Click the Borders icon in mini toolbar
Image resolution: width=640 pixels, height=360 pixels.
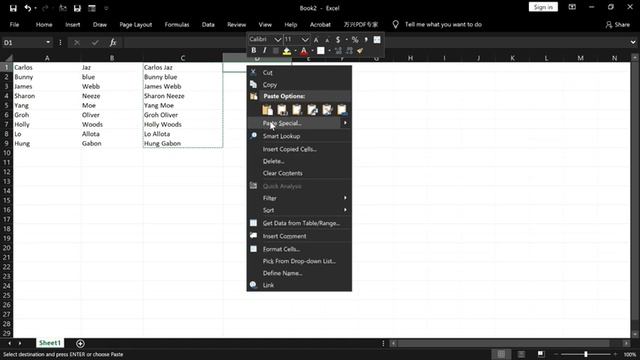[x=321, y=51]
